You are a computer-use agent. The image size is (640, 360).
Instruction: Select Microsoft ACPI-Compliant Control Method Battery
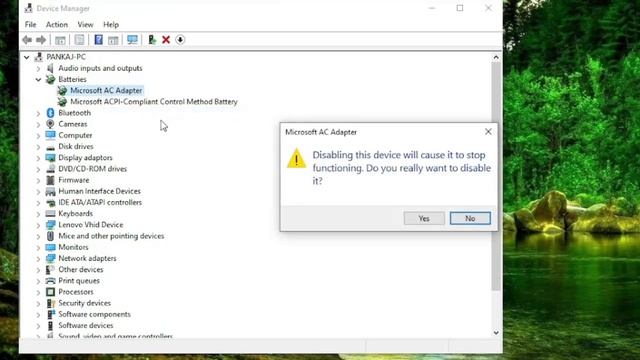154,102
